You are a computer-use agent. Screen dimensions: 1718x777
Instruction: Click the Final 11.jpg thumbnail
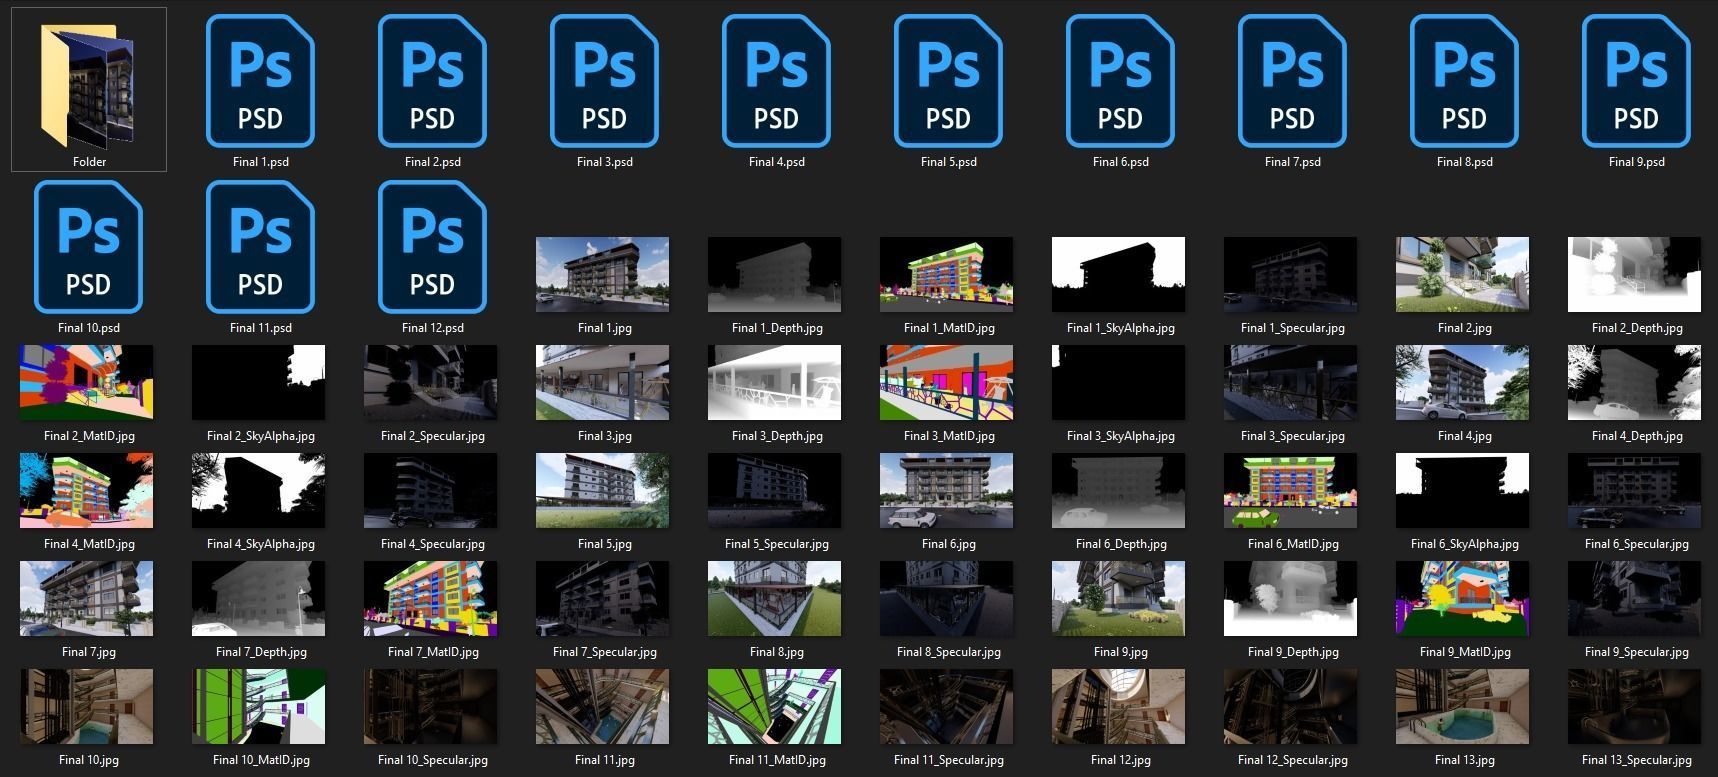click(603, 707)
